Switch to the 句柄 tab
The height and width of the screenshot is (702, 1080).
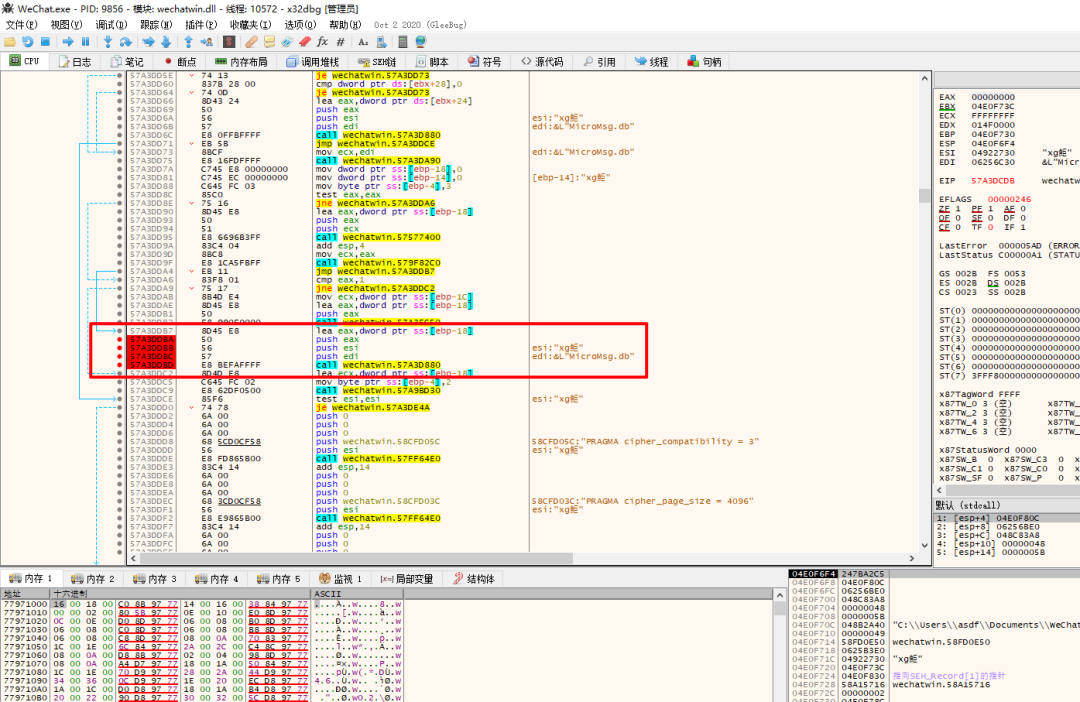(705, 62)
